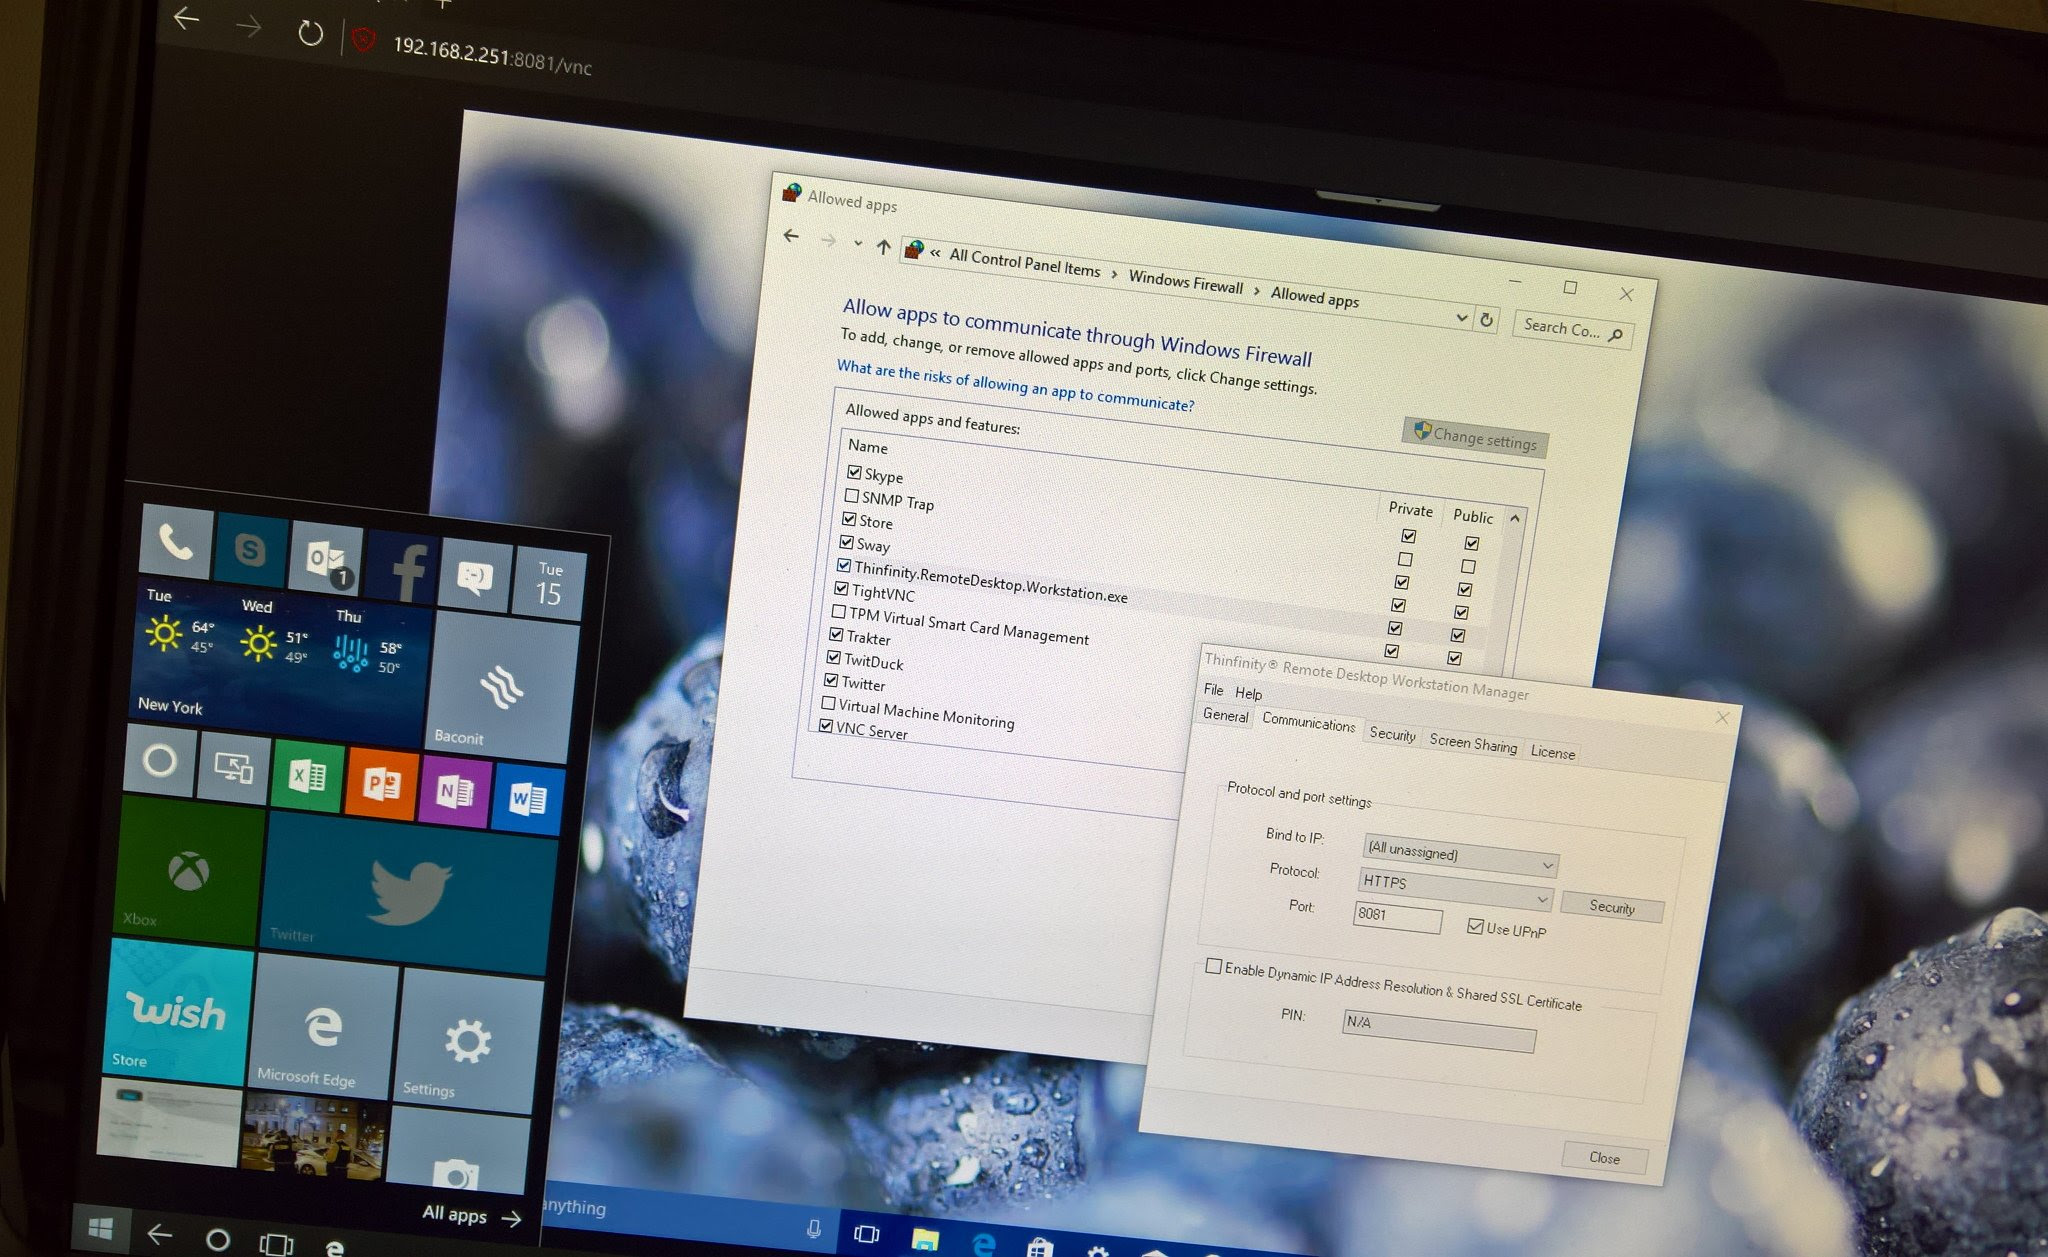The height and width of the screenshot is (1257, 2048).
Task: Toggle the Use UPnP checkbox
Action: coord(1475,927)
